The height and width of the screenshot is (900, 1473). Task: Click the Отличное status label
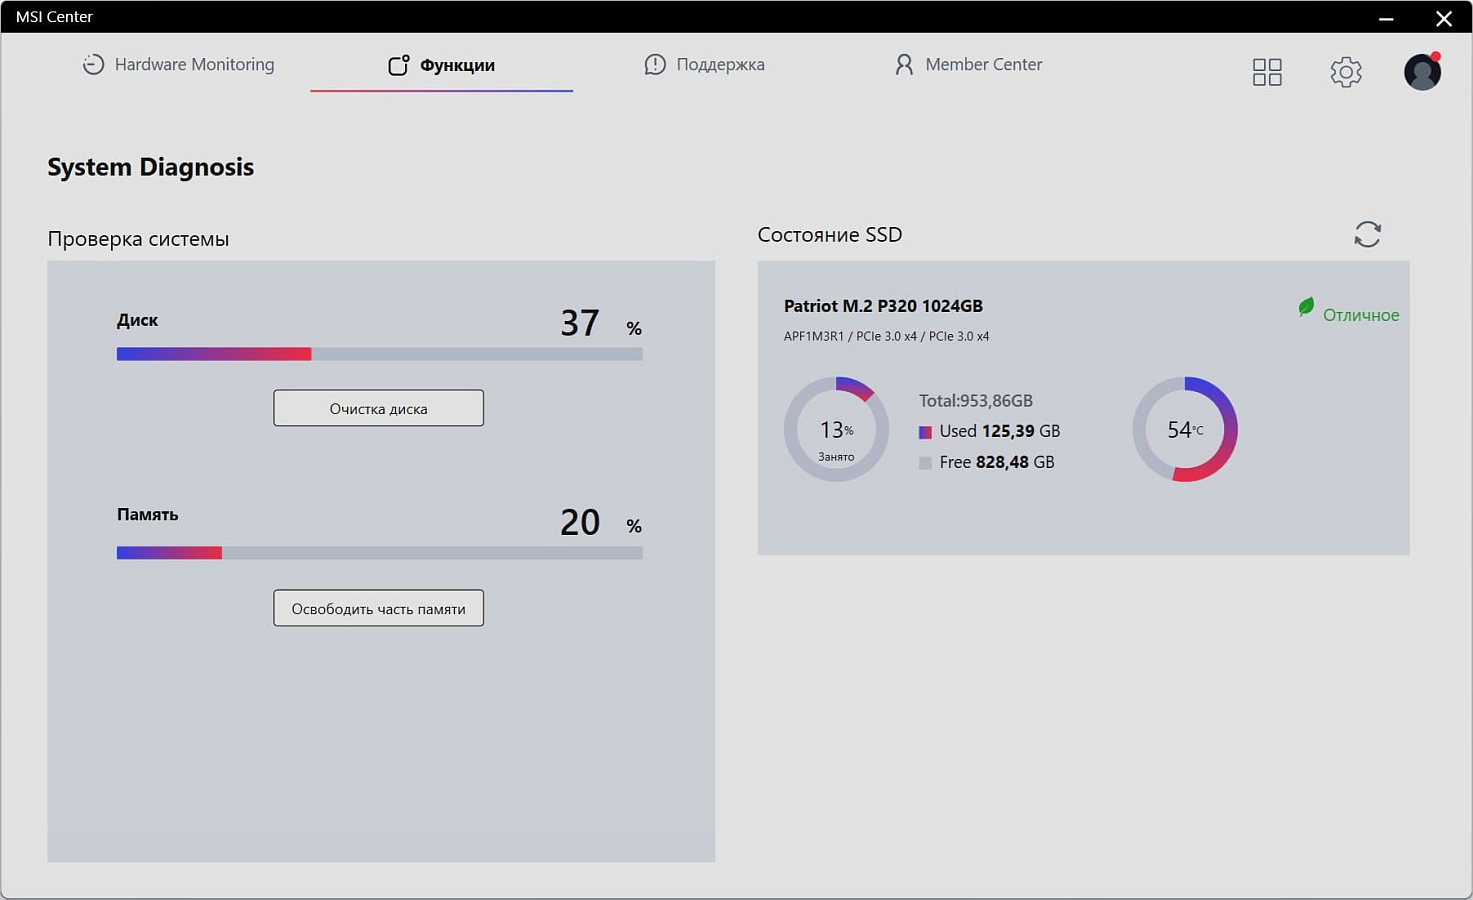1361,315
